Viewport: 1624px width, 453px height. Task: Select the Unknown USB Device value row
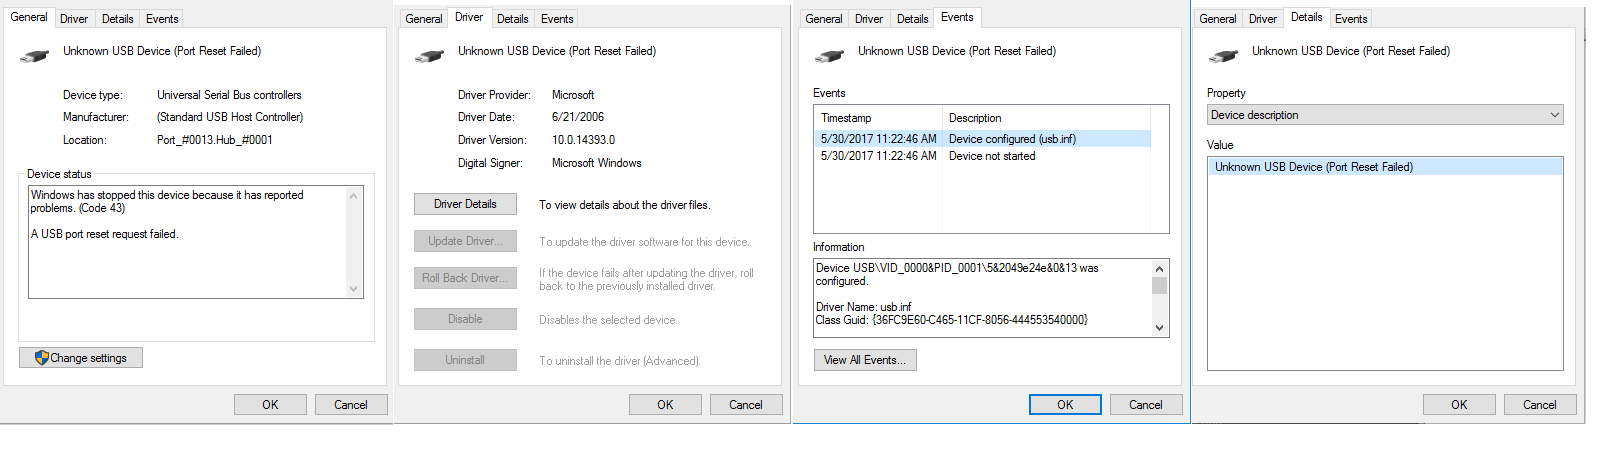point(1385,167)
